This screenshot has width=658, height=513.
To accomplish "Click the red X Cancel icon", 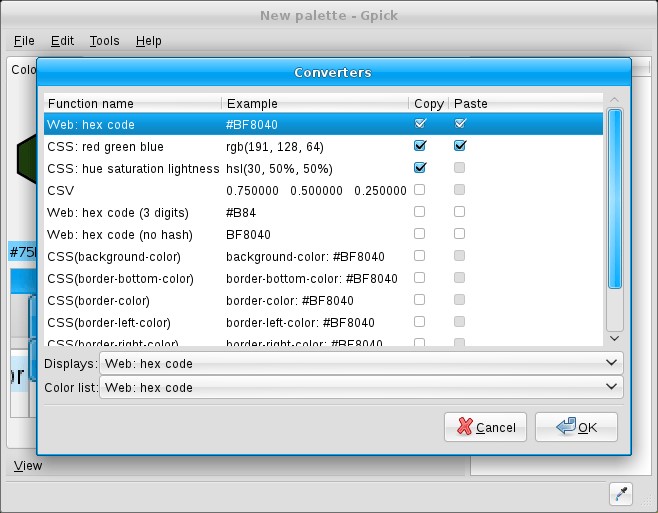I will pos(464,427).
